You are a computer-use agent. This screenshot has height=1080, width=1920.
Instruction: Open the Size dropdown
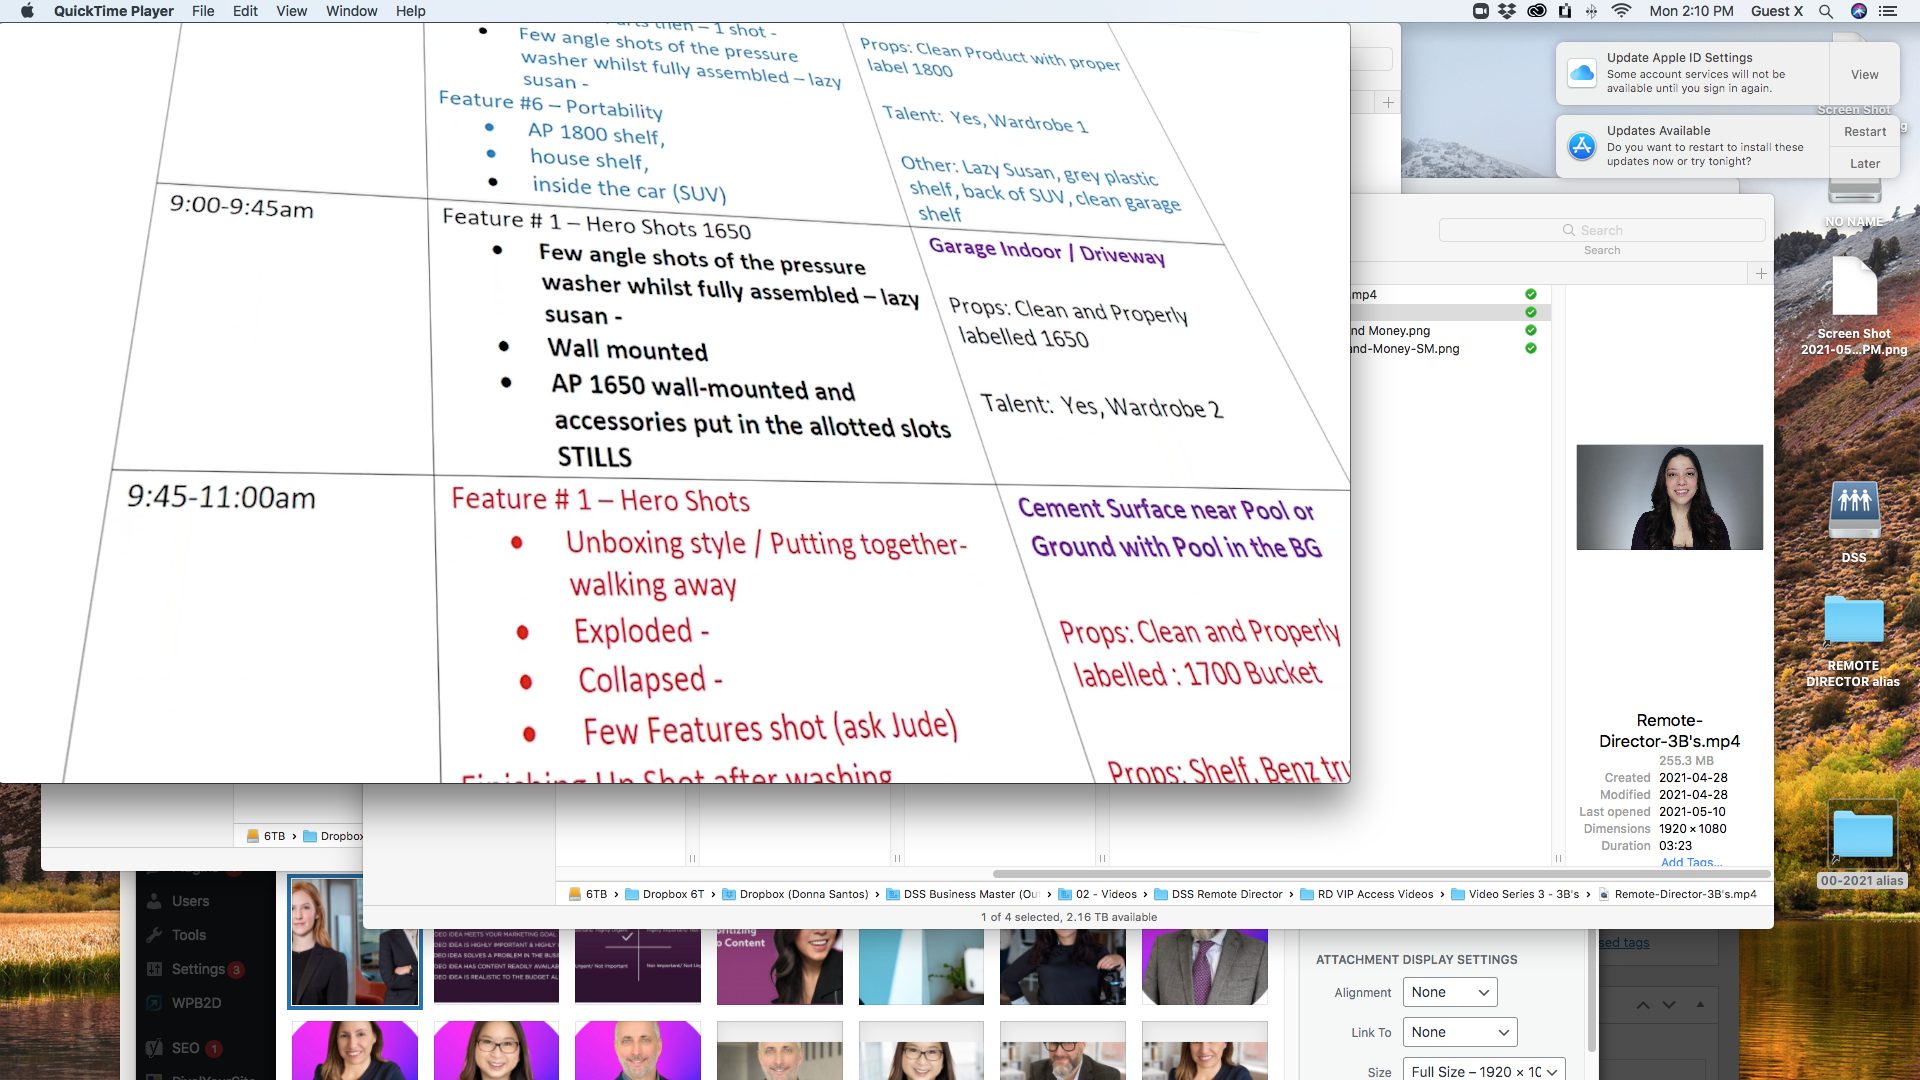pyautogui.click(x=1484, y=1070)
